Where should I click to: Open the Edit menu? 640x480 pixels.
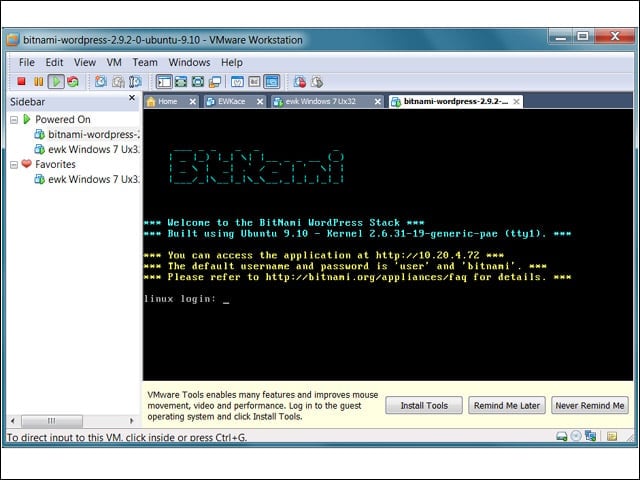[54, 62]
